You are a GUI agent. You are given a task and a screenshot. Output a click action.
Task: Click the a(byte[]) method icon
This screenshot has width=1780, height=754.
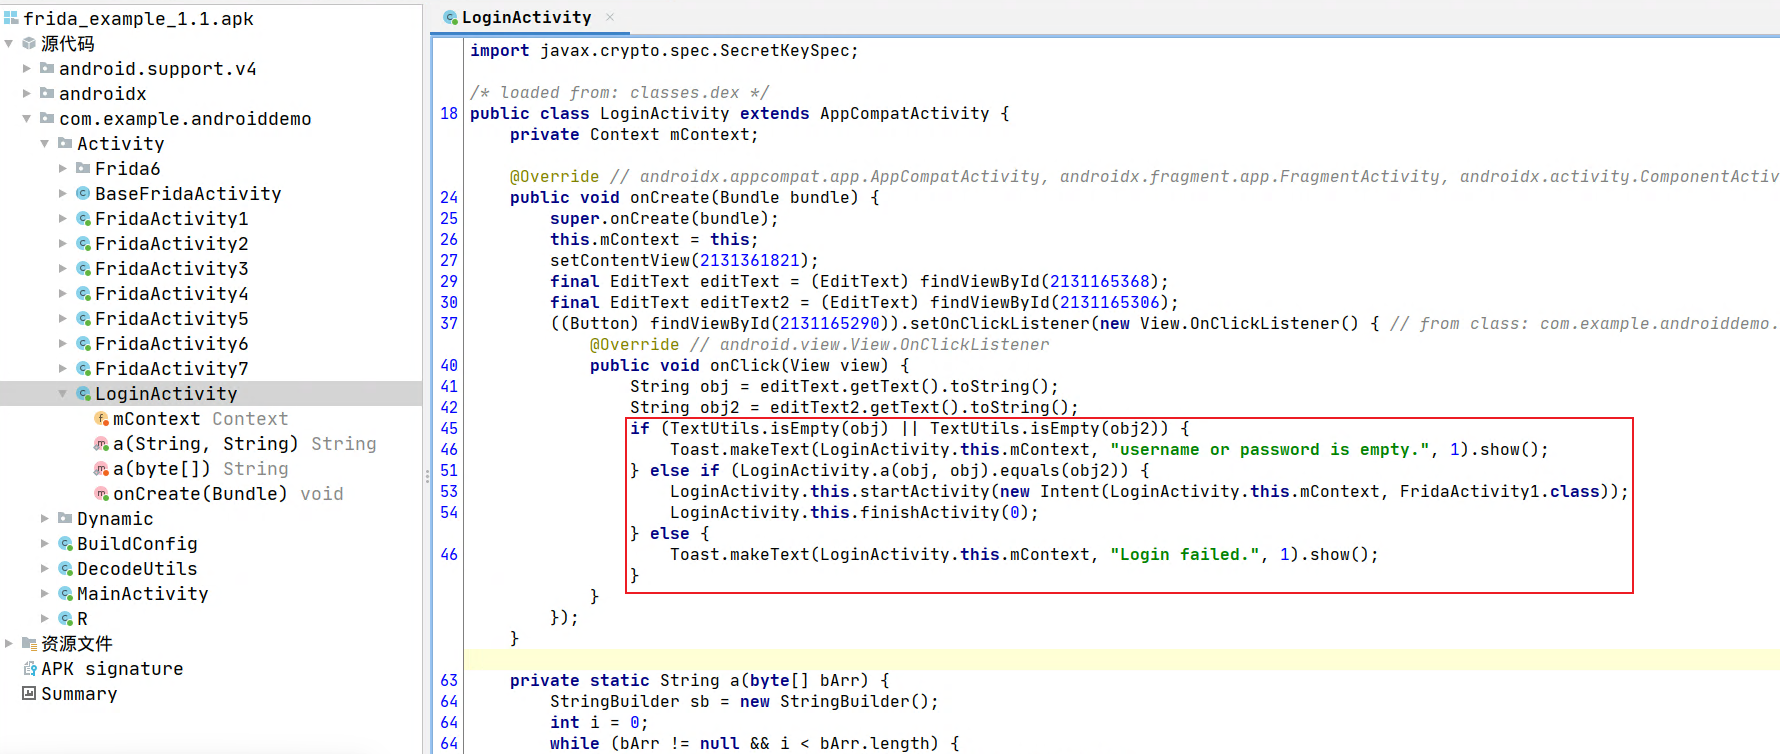[x=101, y=468]
